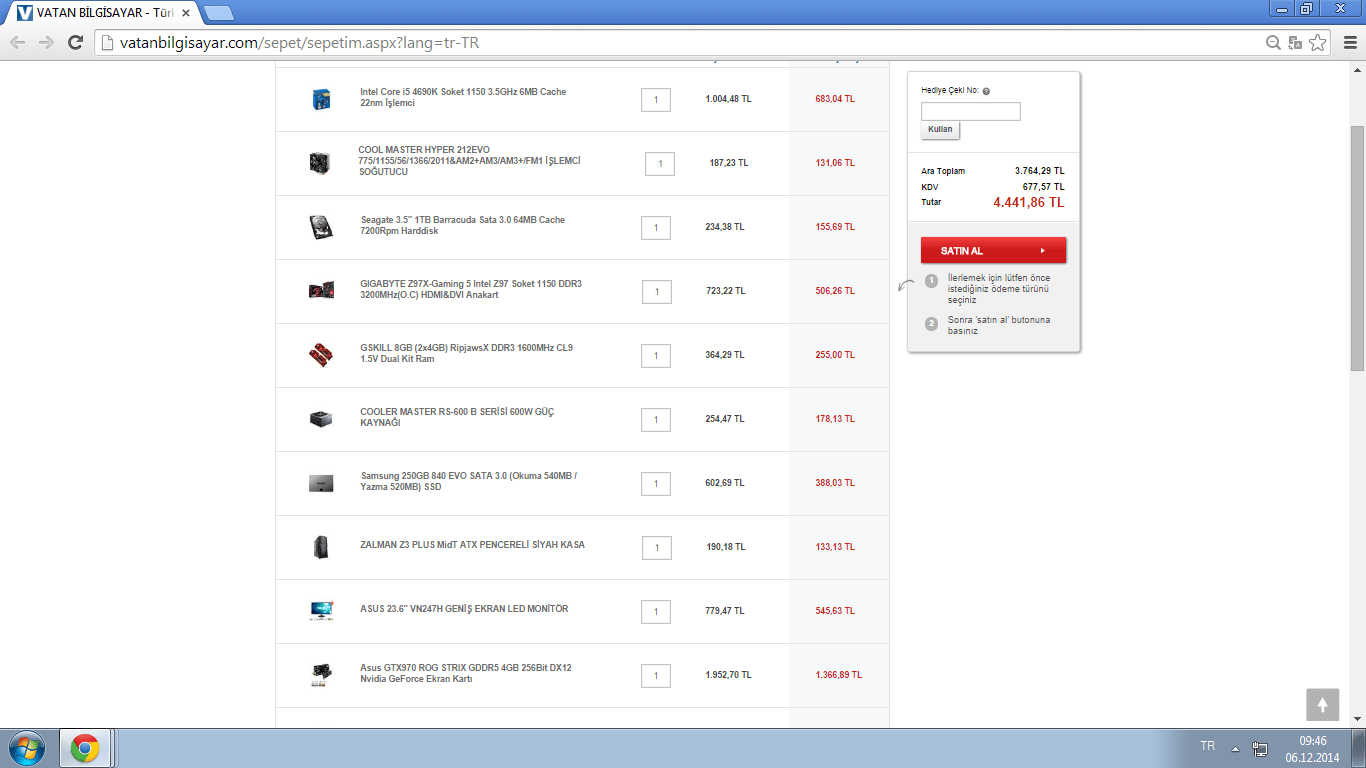Click the Hediye Çeki help question mark
Screen dimensions: 1366x768
coord(986,91)
